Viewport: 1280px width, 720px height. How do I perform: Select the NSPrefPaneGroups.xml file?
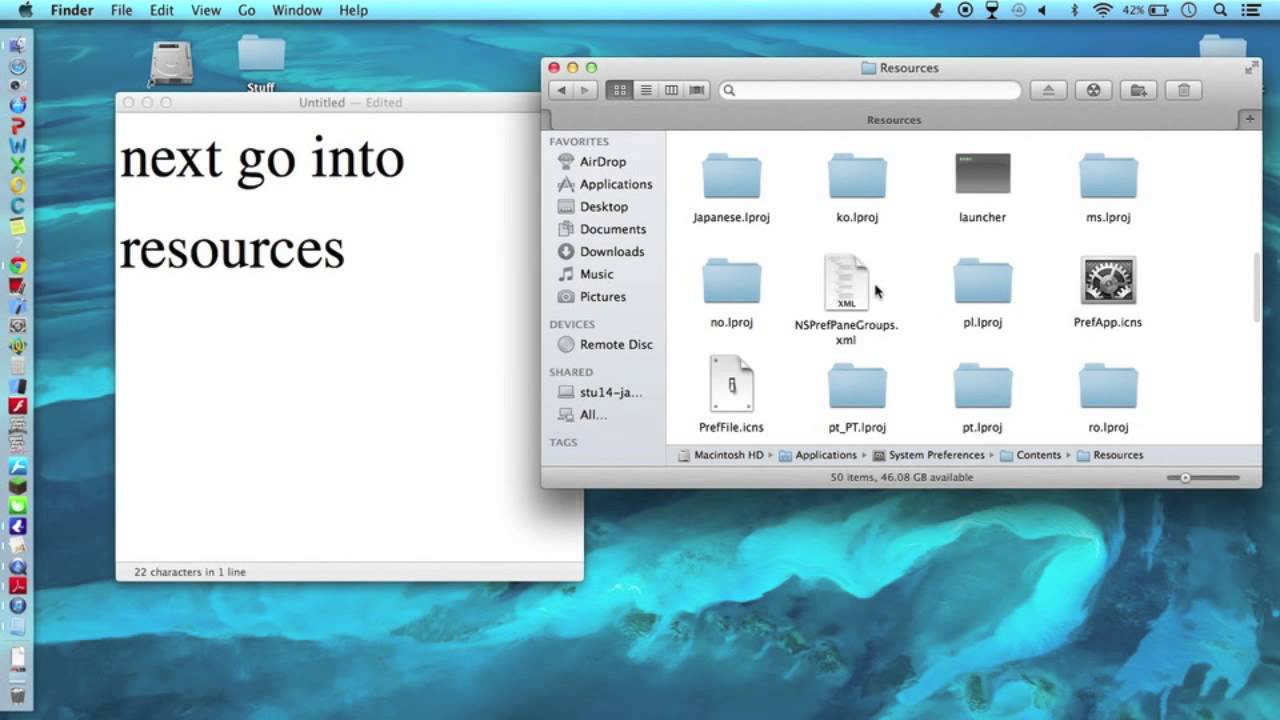tap(846, 300)
